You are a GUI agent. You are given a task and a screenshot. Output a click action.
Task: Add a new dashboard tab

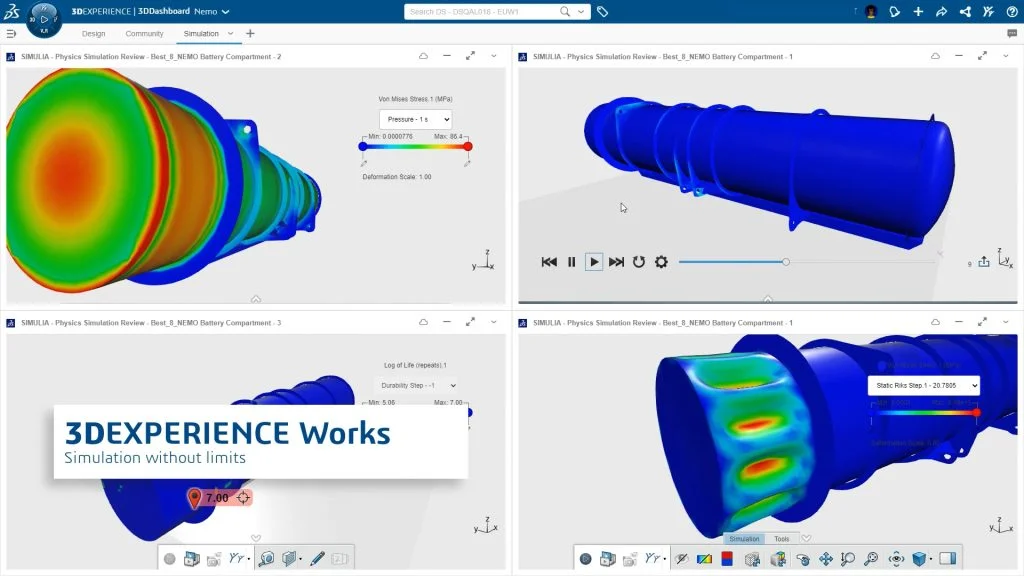[x=250, y=33]
